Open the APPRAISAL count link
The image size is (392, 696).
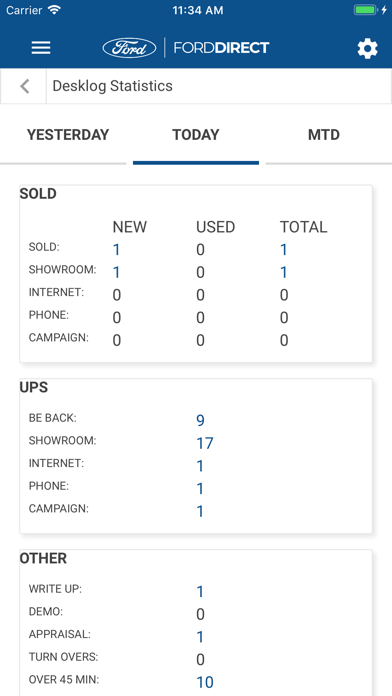pyautogui.click(x=200, y=637)
